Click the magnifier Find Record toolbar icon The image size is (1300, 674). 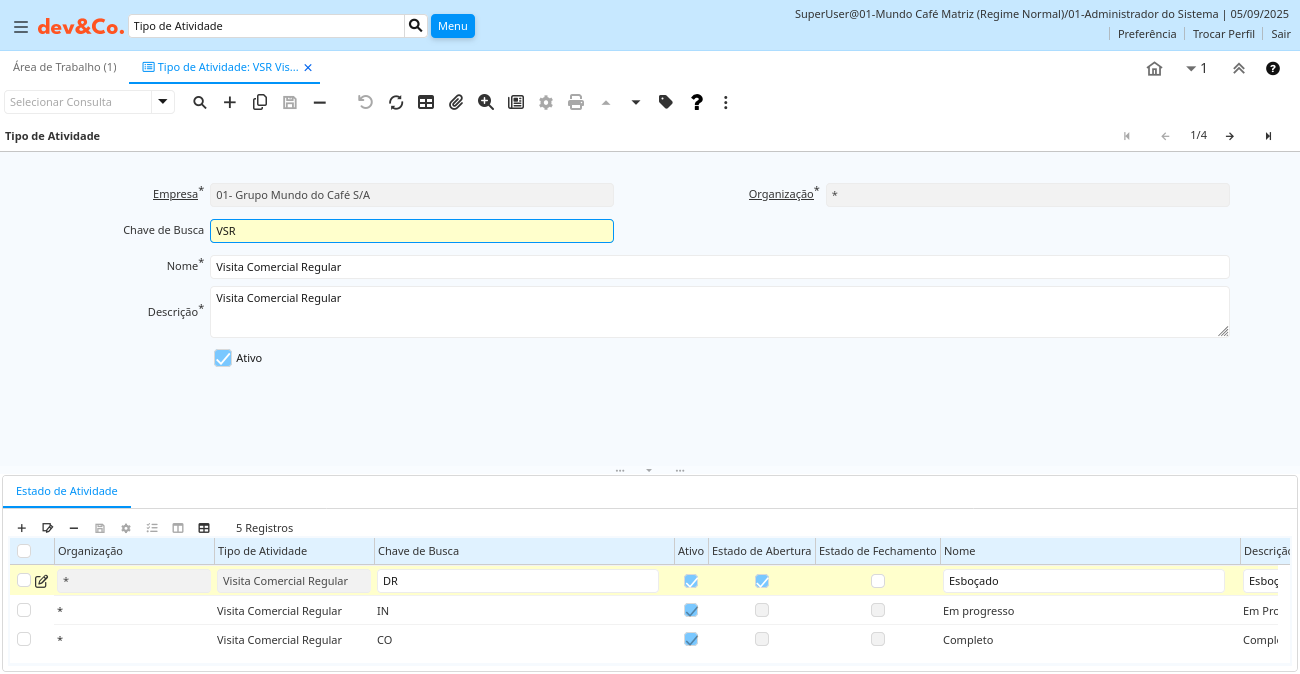(x=200, y=102)
